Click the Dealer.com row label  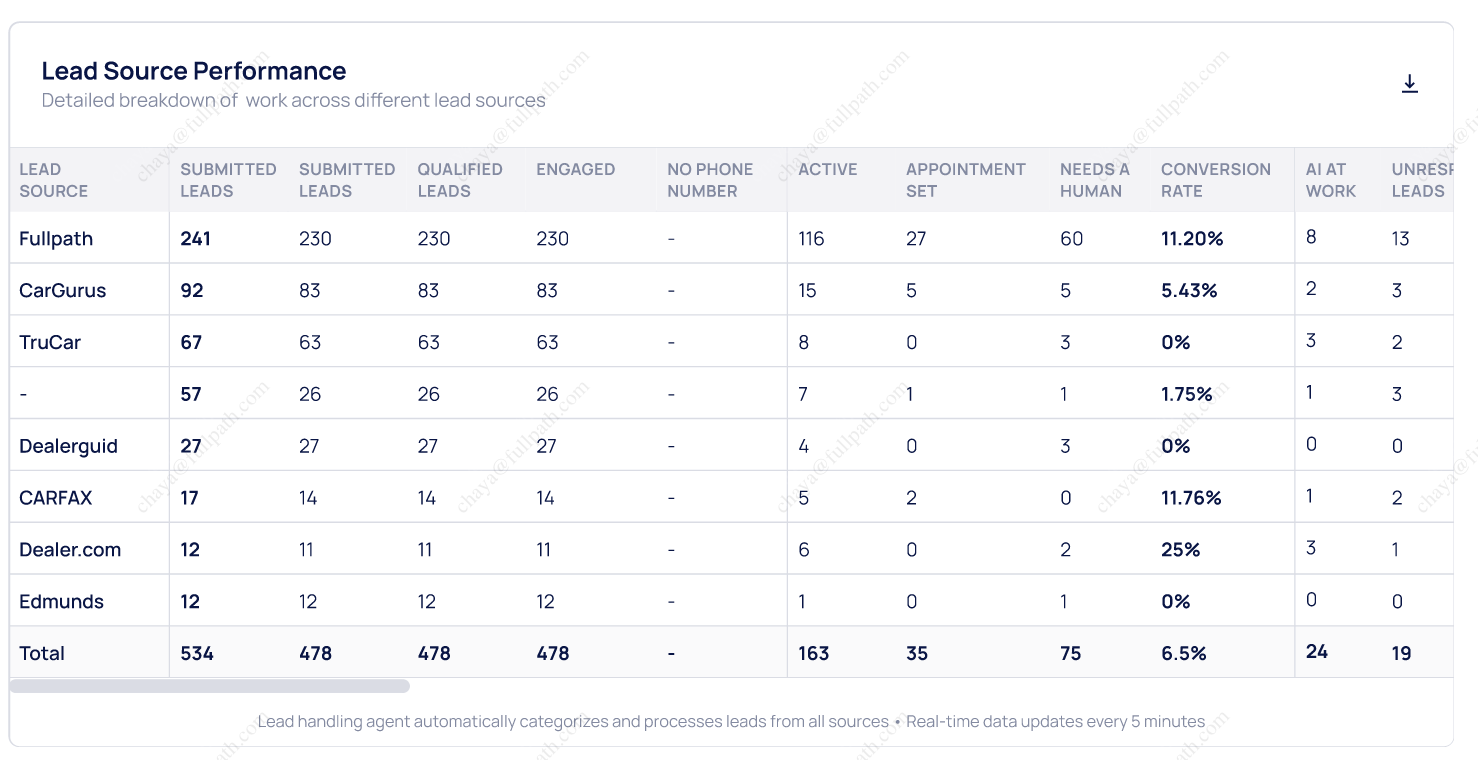point(70,550)
